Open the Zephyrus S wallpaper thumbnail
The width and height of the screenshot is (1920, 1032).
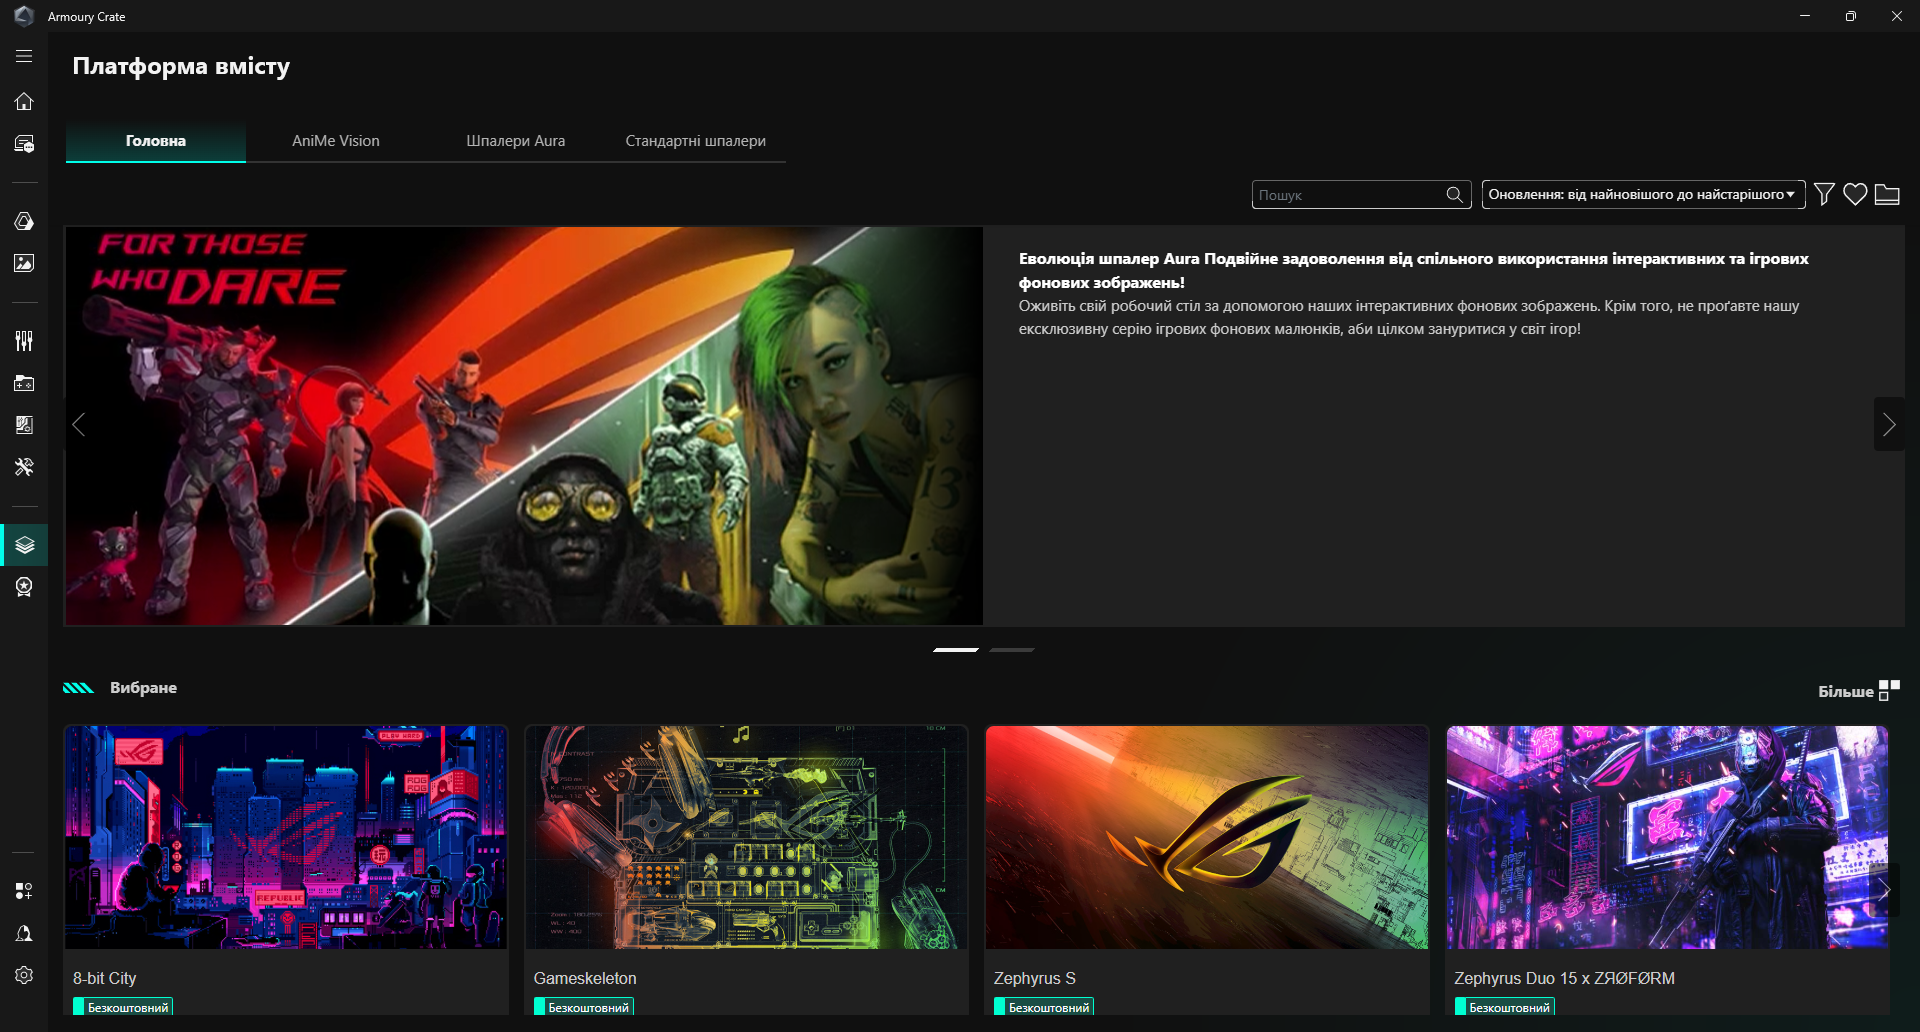point(1207,837)
